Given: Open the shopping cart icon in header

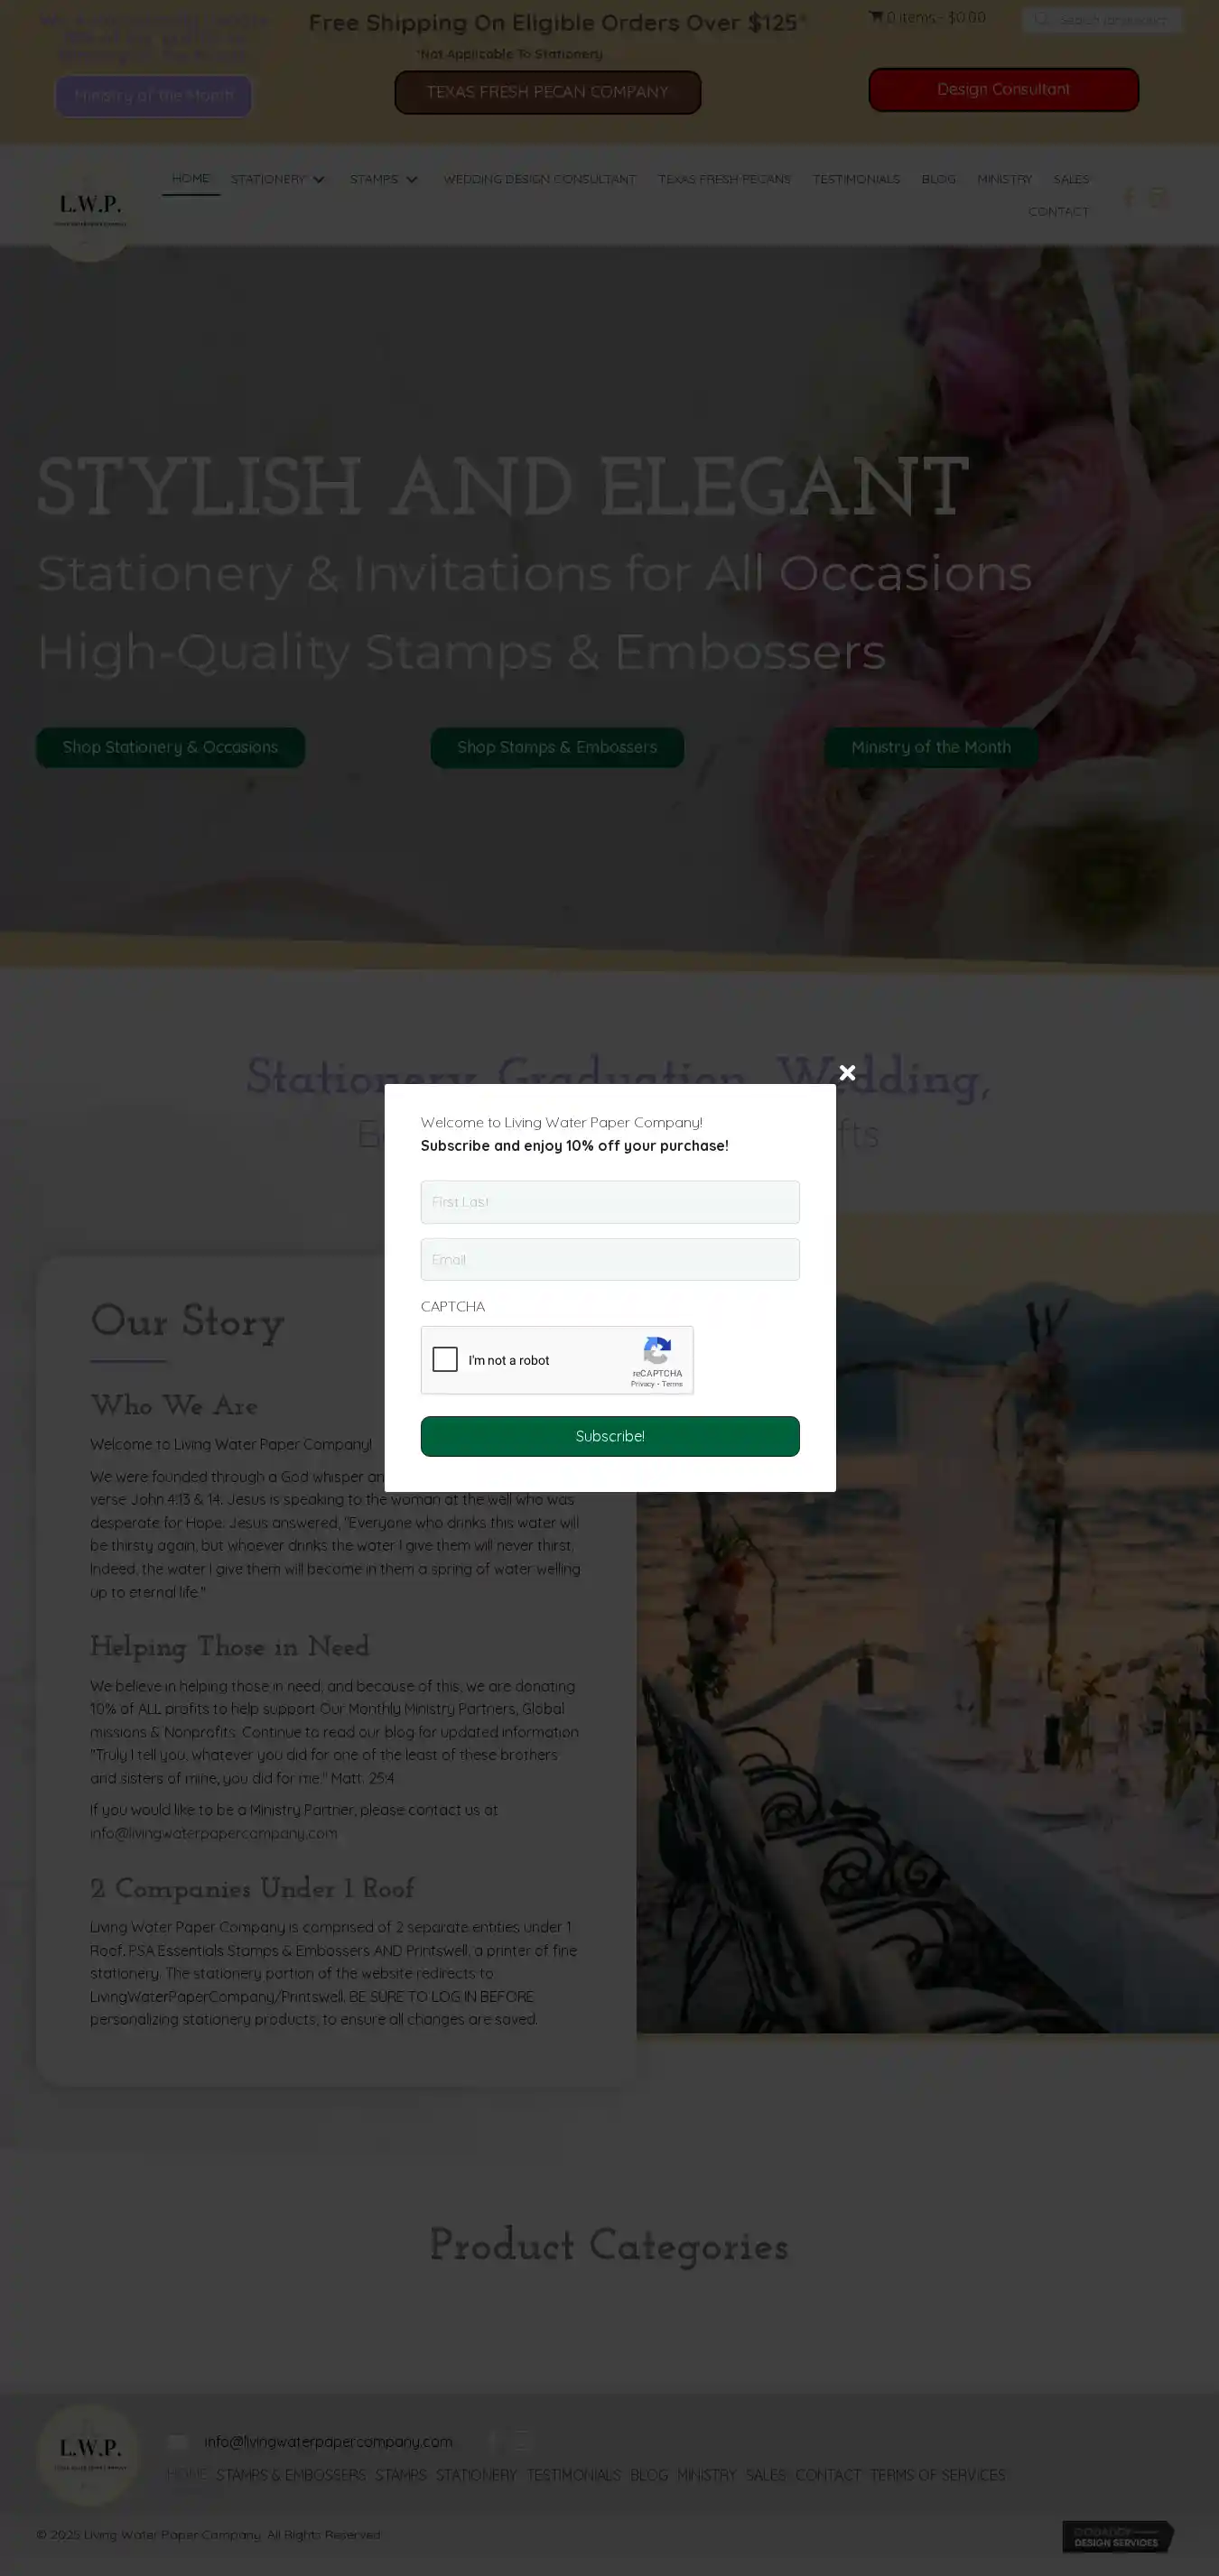Looking at the screenshot, I should pos(875,17).
